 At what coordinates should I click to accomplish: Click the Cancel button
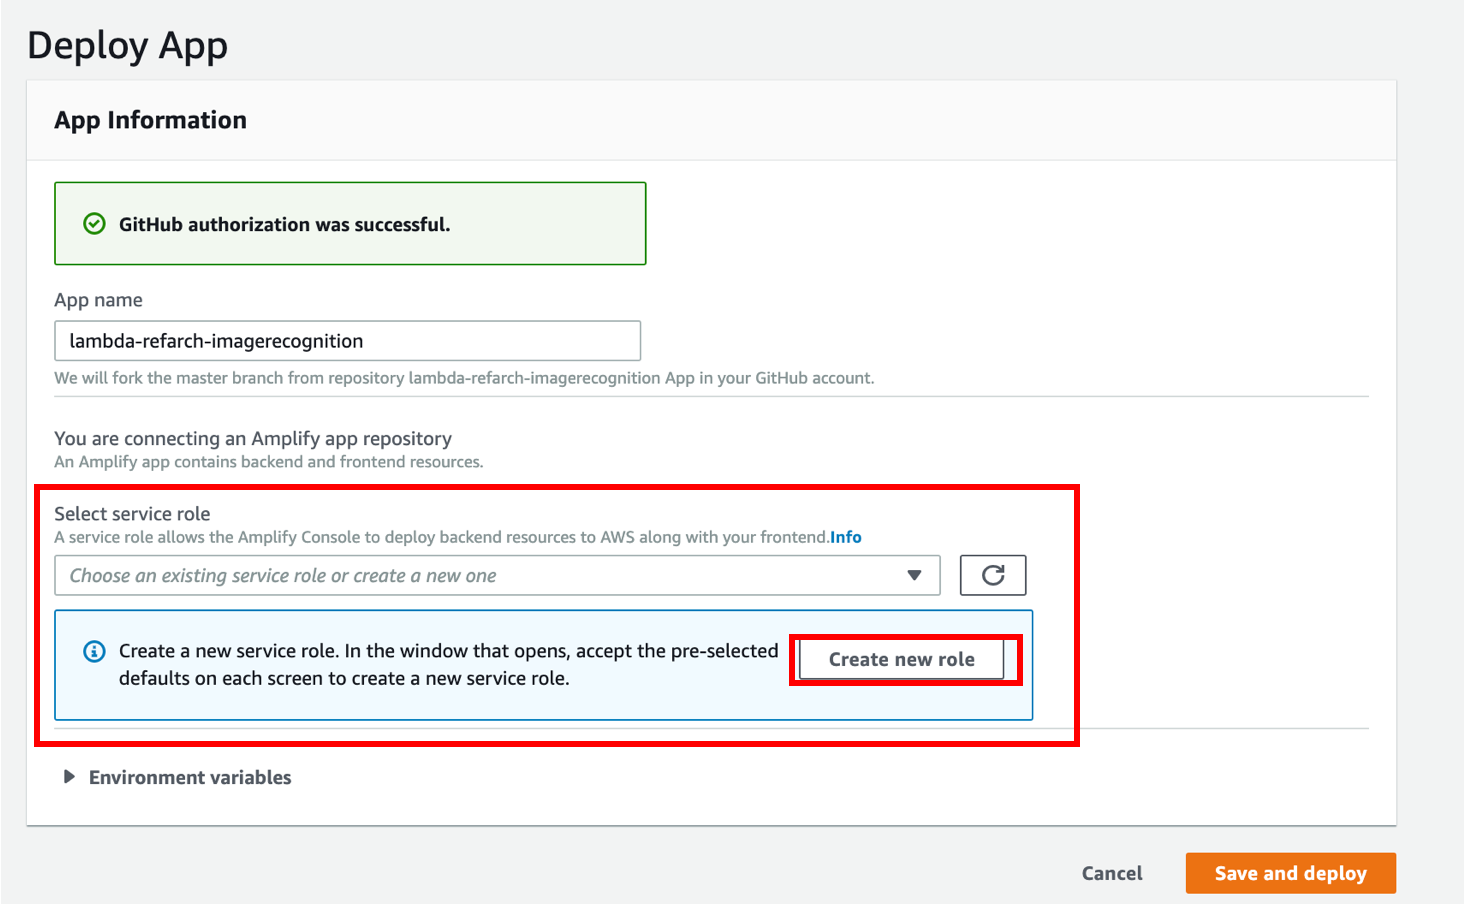pyautogui.click(x=1112, y=873)
